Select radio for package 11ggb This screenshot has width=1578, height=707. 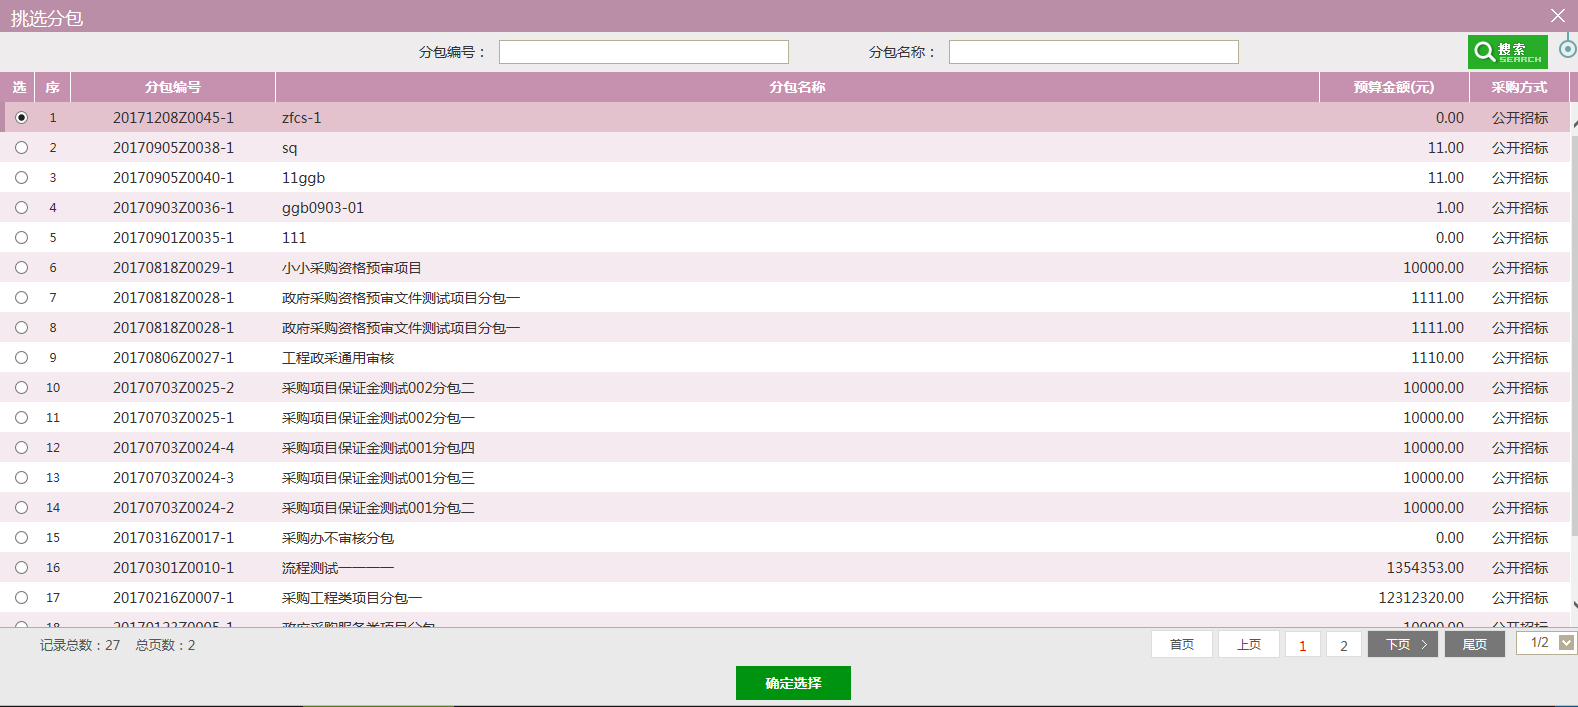21,178
